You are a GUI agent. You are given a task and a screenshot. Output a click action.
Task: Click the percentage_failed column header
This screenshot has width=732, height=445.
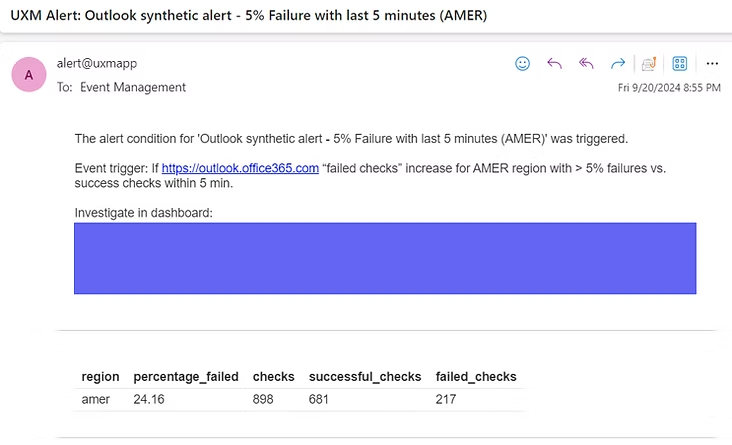pyautogui.click(x=186, y=377)
